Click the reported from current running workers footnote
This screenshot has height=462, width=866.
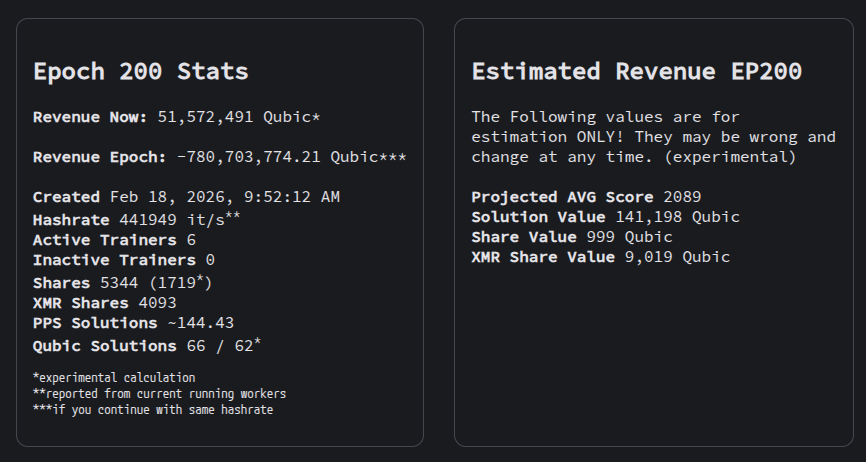coord(159,393)
